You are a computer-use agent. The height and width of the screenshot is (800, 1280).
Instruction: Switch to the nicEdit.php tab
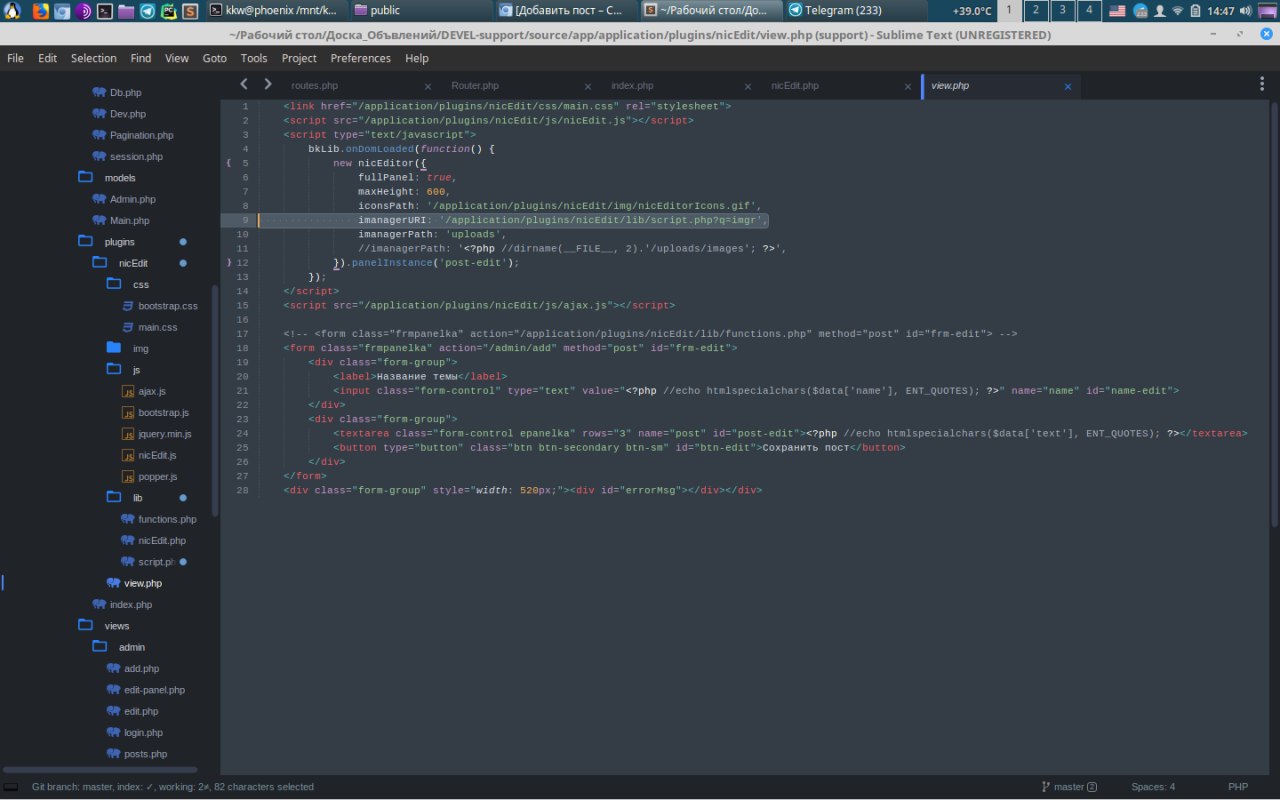(x=795, y=86)
